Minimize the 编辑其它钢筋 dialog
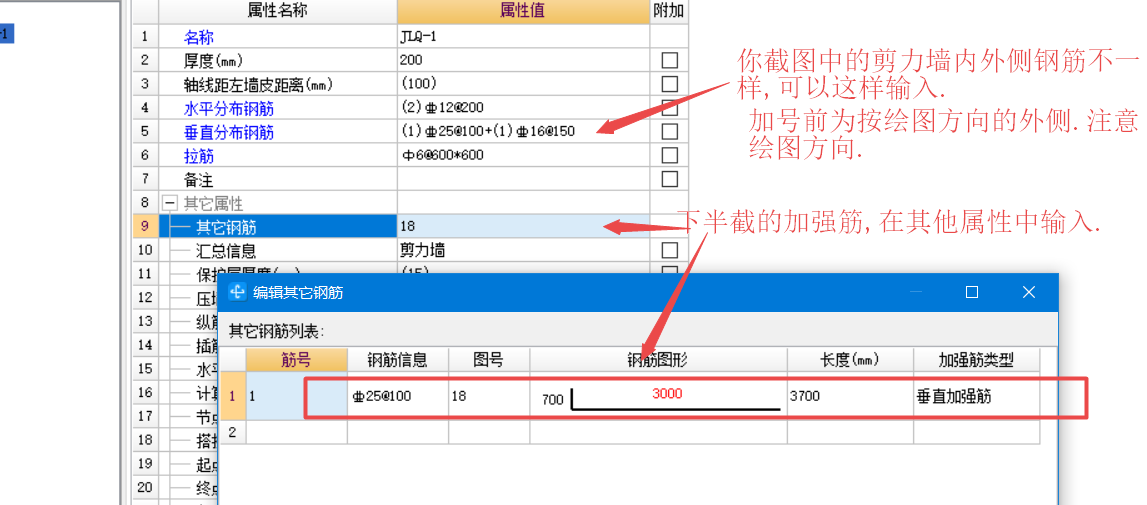The height and width of the screenshot is (505, 1147). pos(916,292)
